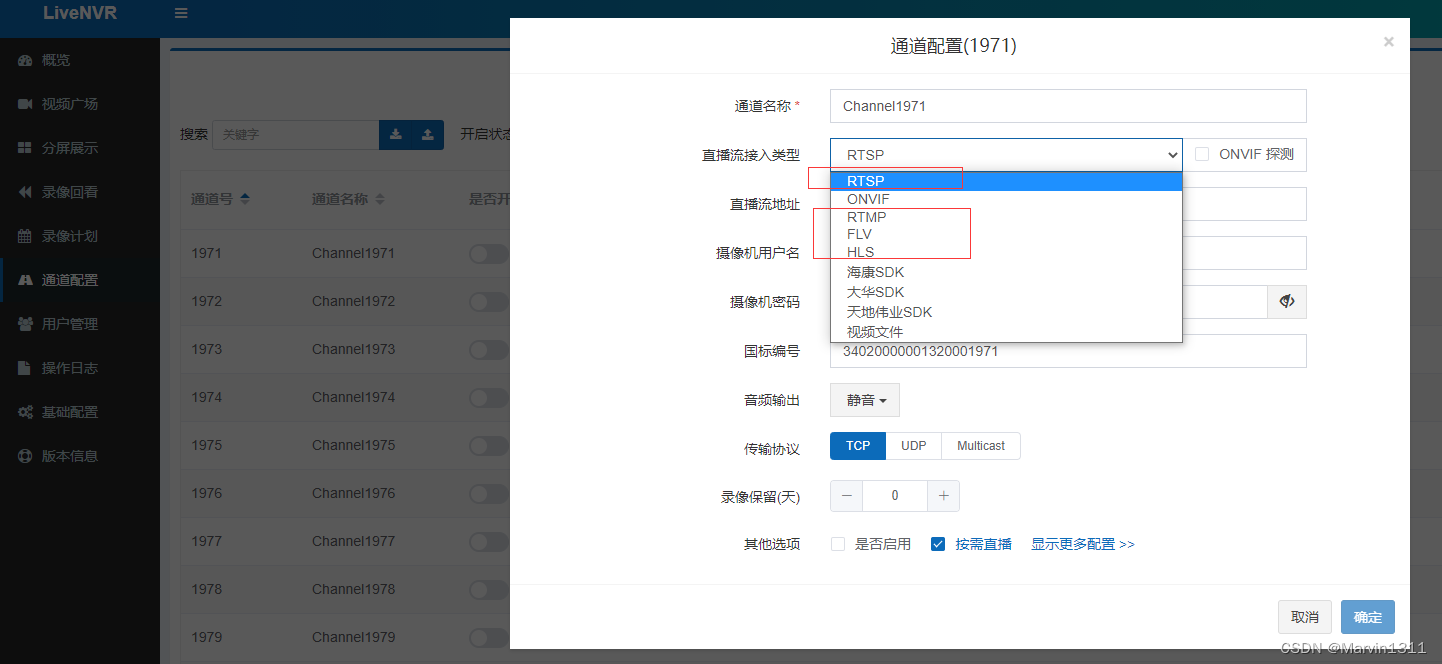Decrease 录像保留 days with minus button

point(847,496)
